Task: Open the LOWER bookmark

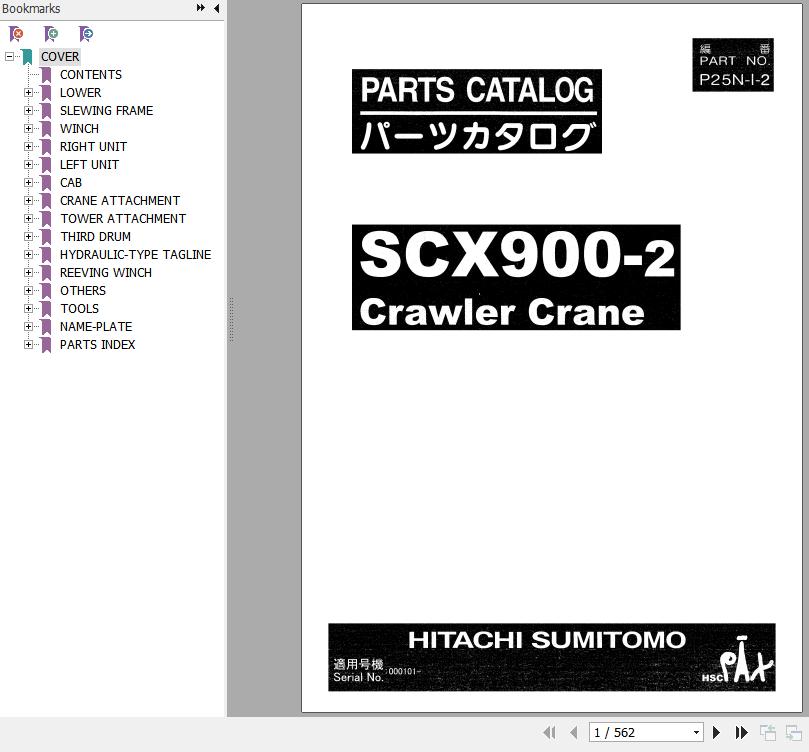Action: click(x=80, y=93)
